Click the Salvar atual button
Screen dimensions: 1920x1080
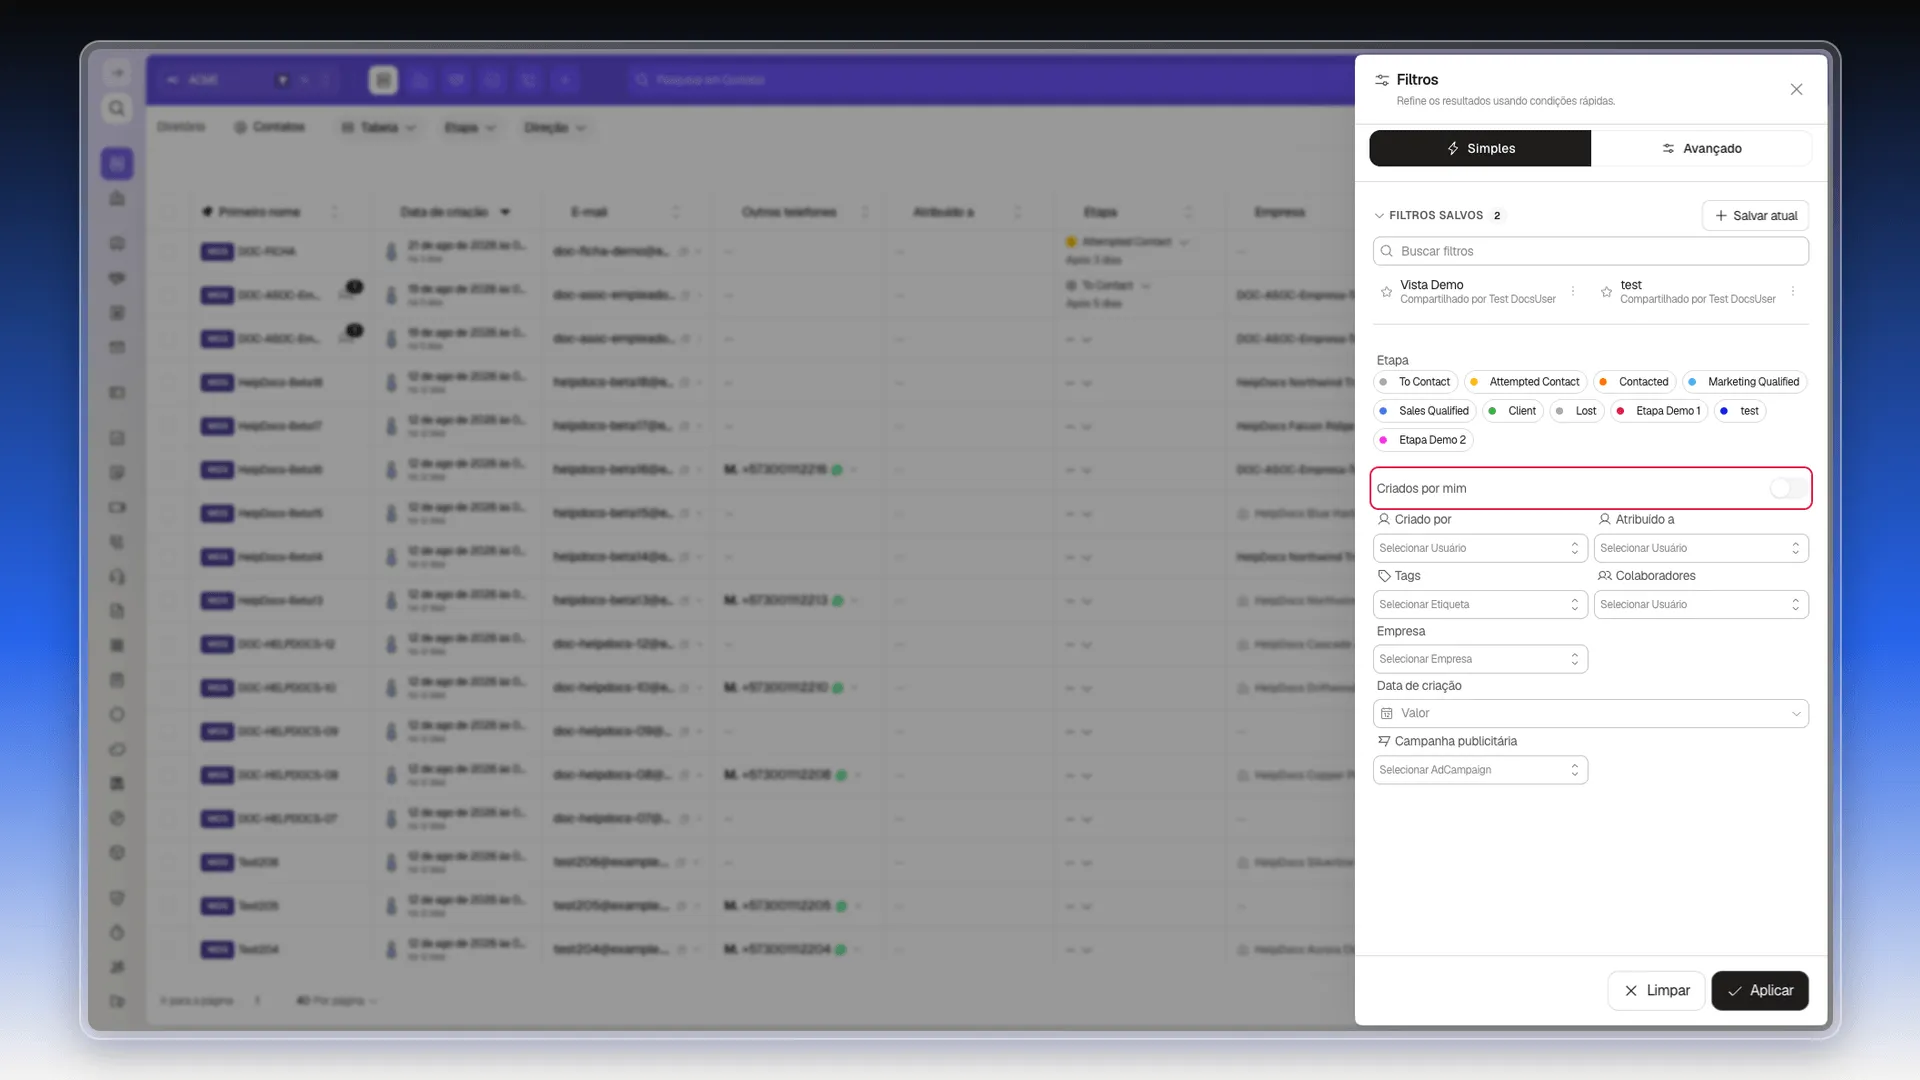1755,215
